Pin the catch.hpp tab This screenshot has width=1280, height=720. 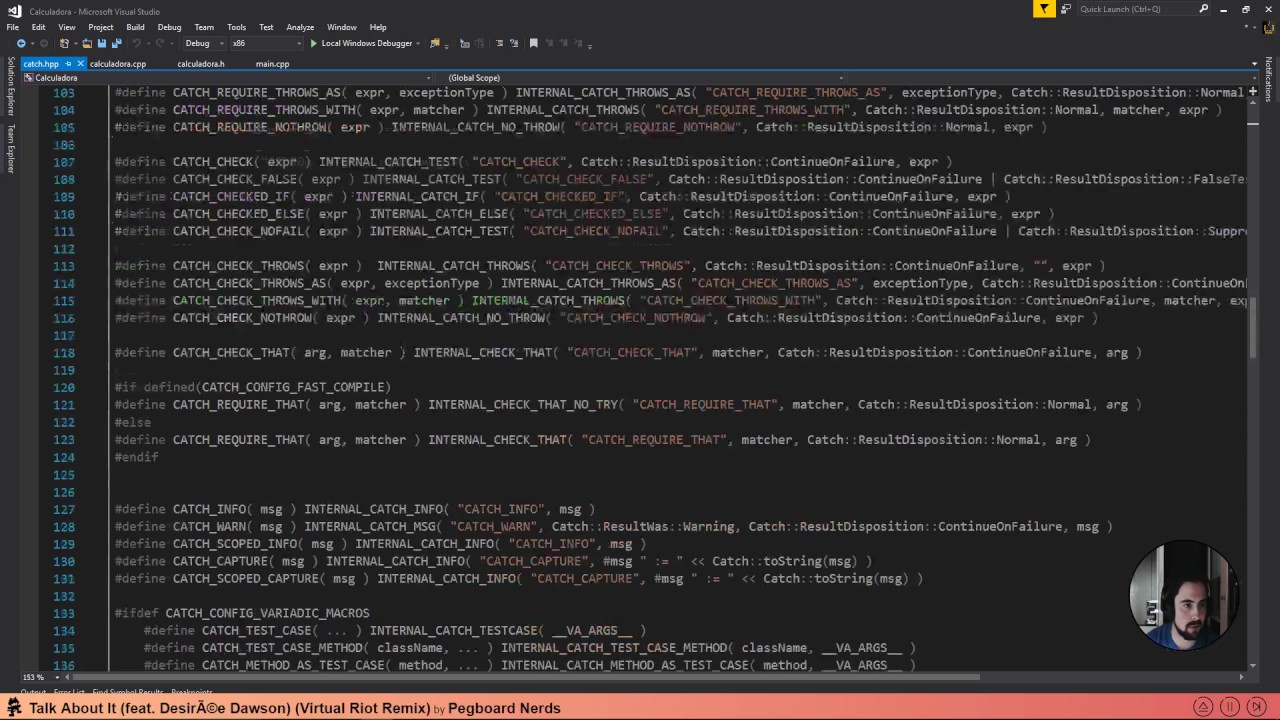[x=68, y=64]
